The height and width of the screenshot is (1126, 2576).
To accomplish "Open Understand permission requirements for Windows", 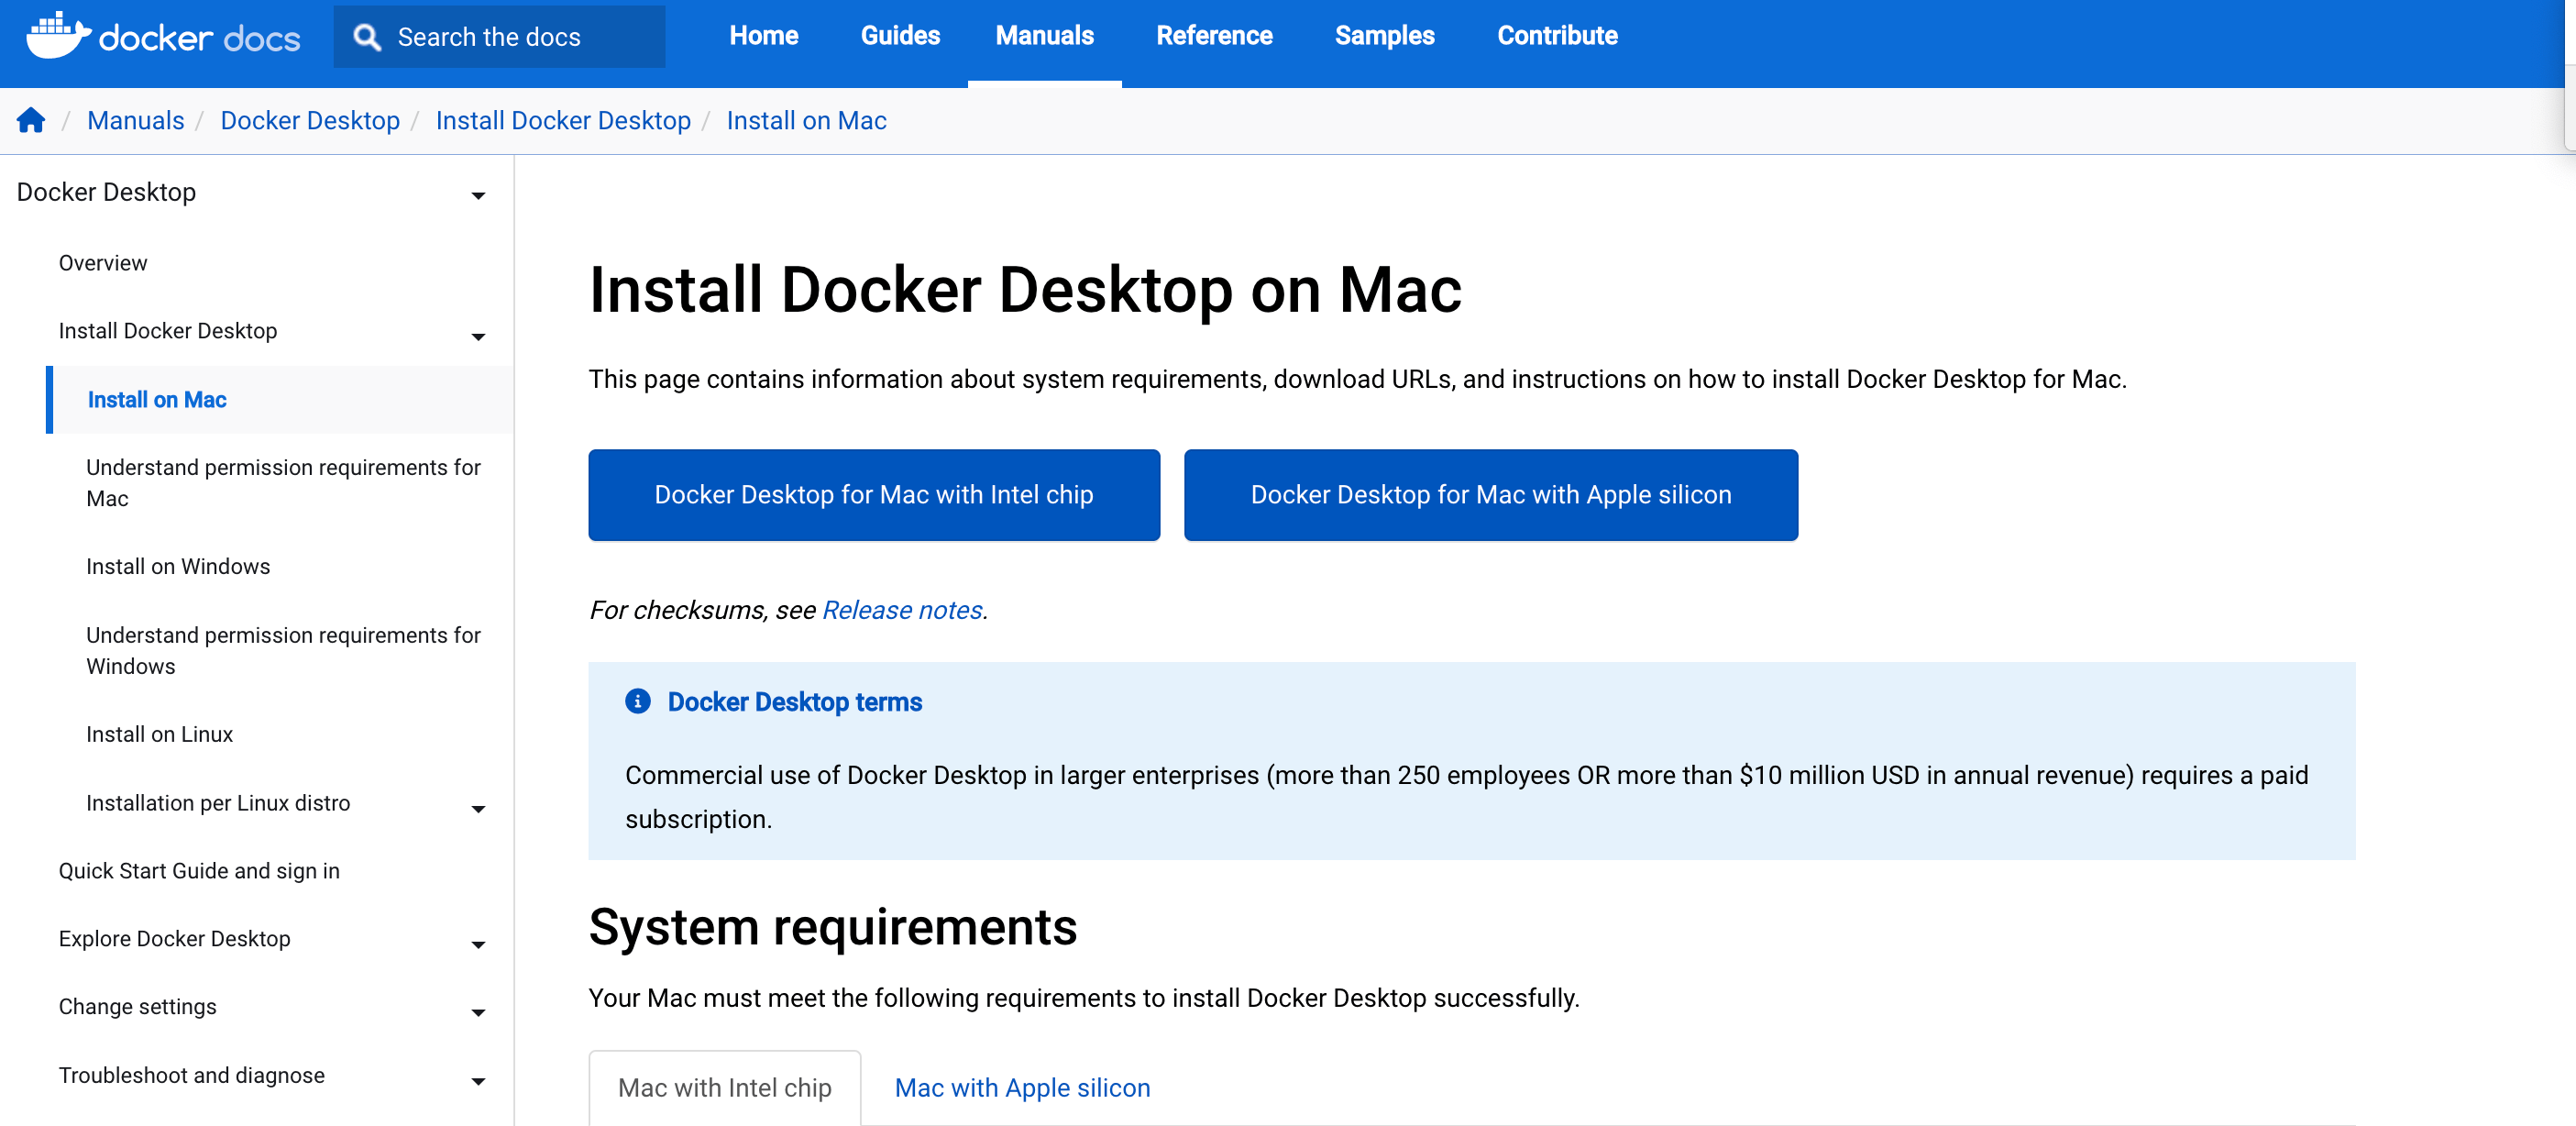I will (284, 650).
